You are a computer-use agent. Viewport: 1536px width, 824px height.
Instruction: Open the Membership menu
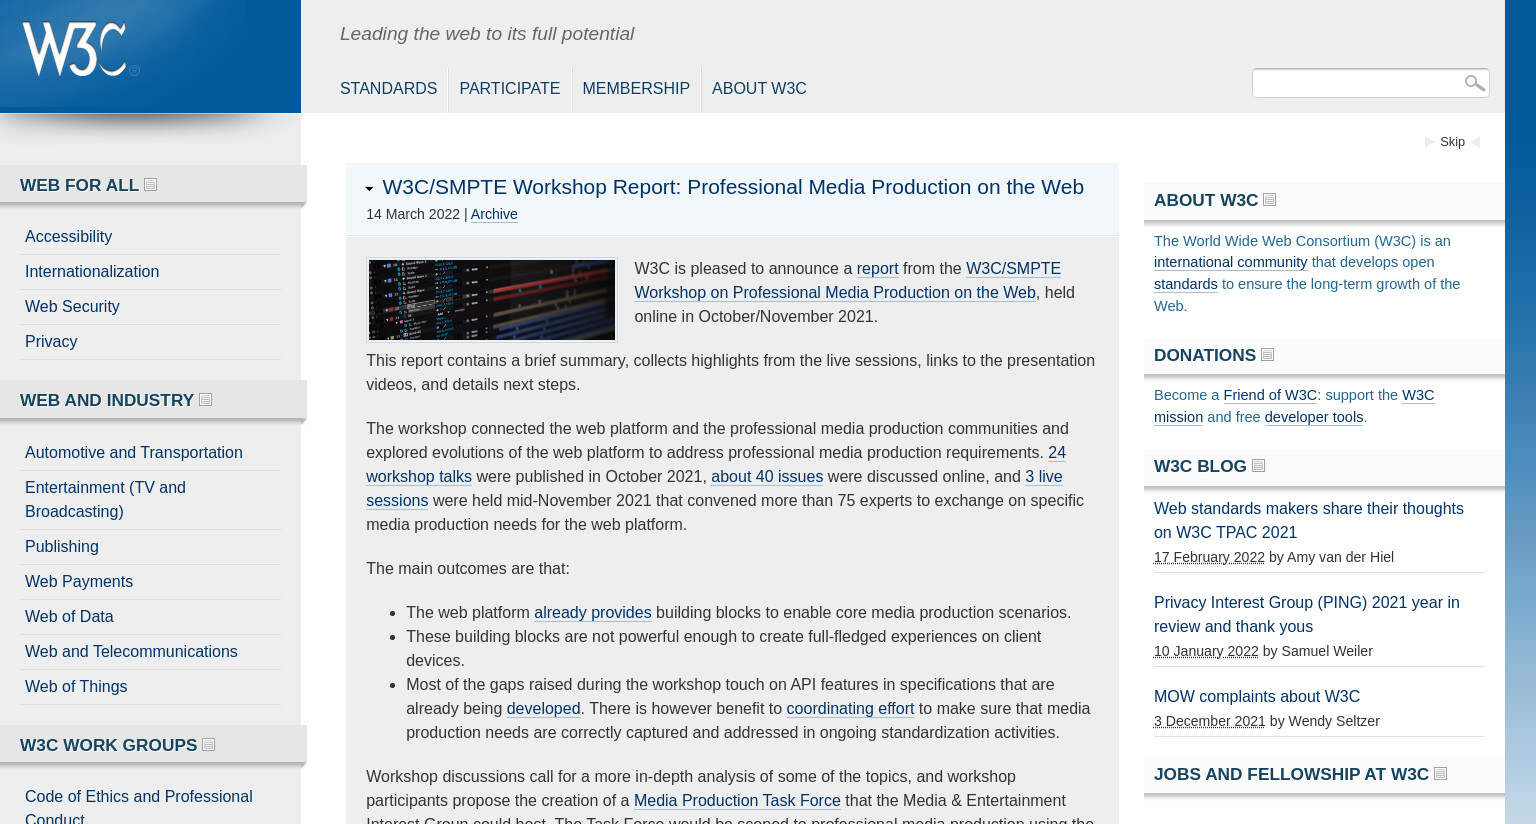(636, 88)
